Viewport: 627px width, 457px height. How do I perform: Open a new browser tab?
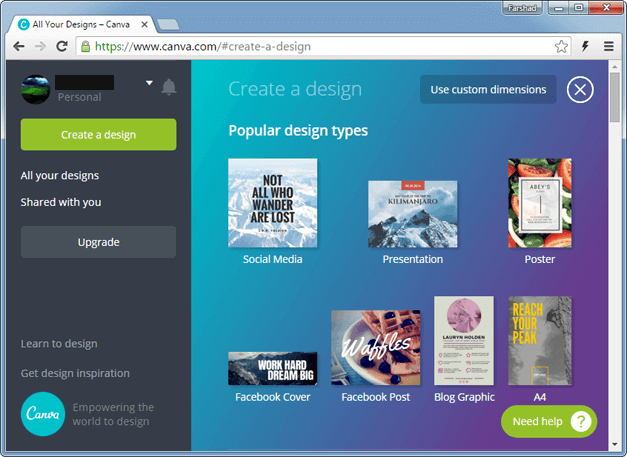tap(168, 25)
